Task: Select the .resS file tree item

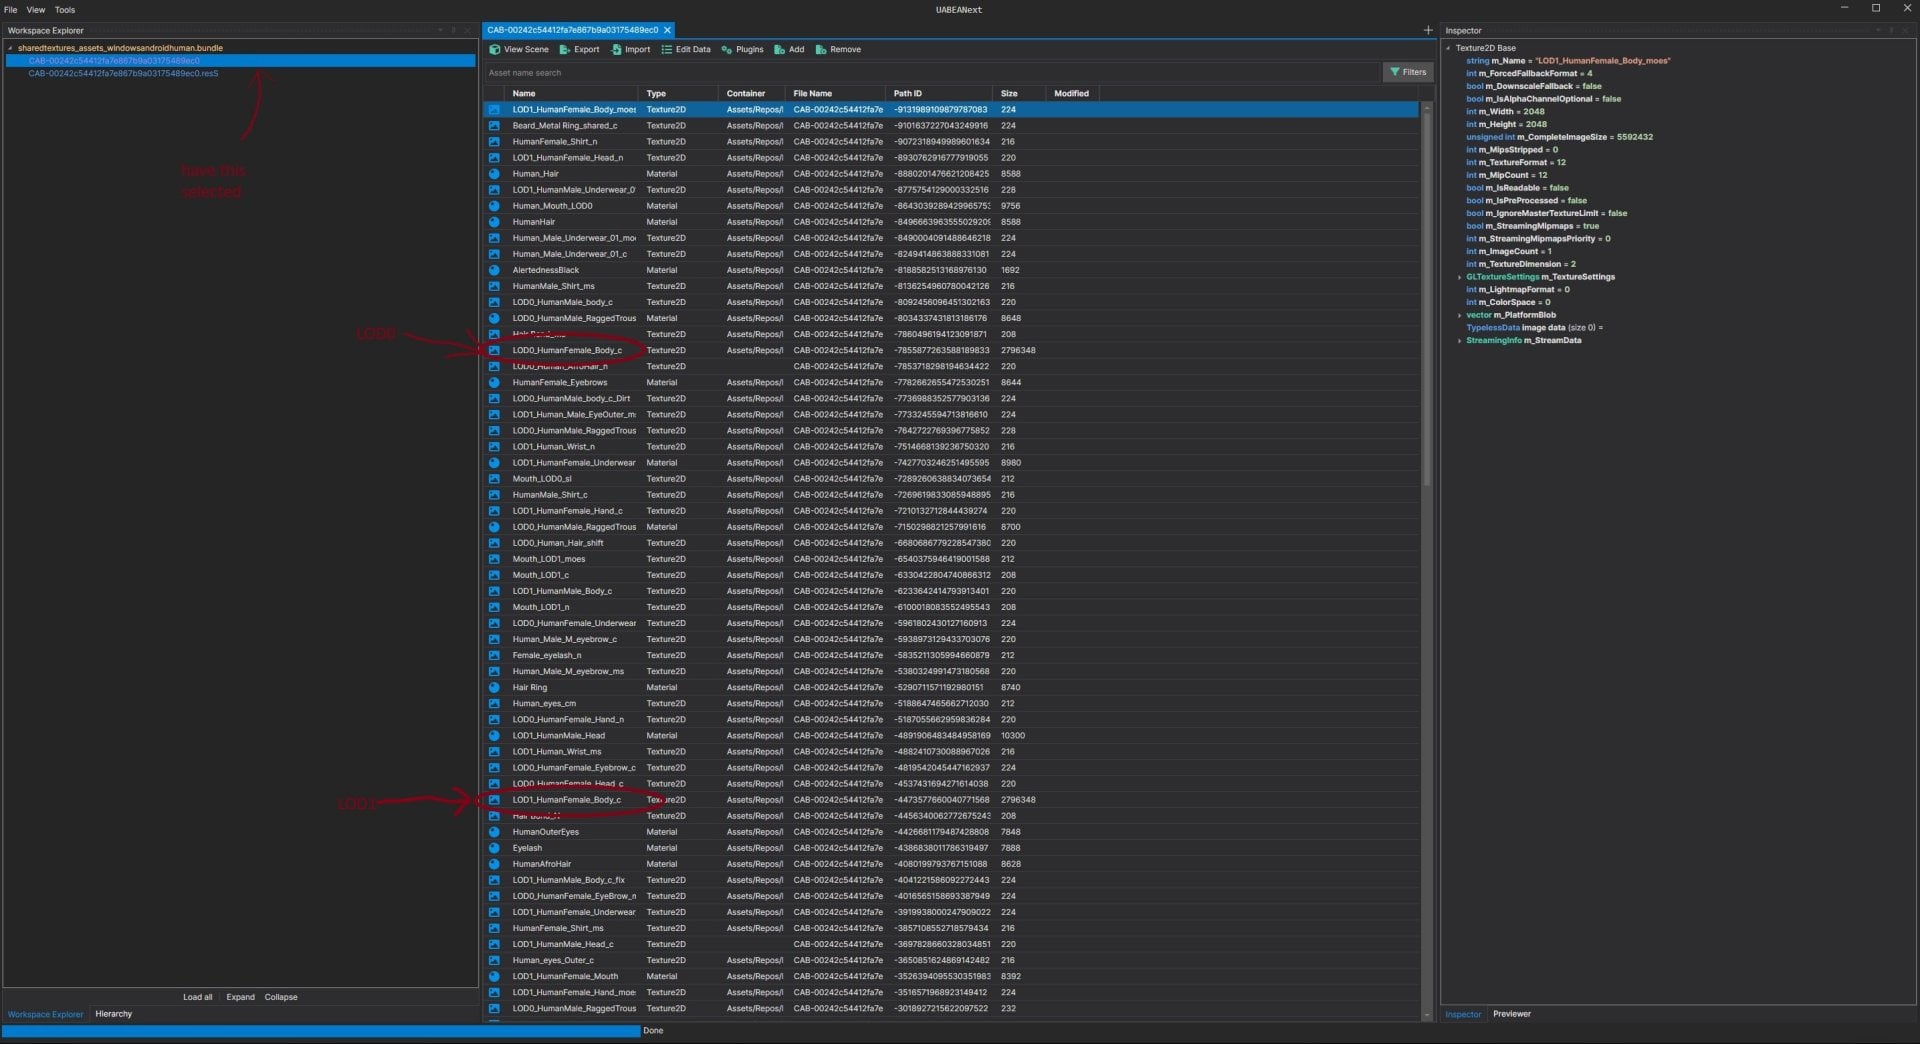Action: point(123,73)
